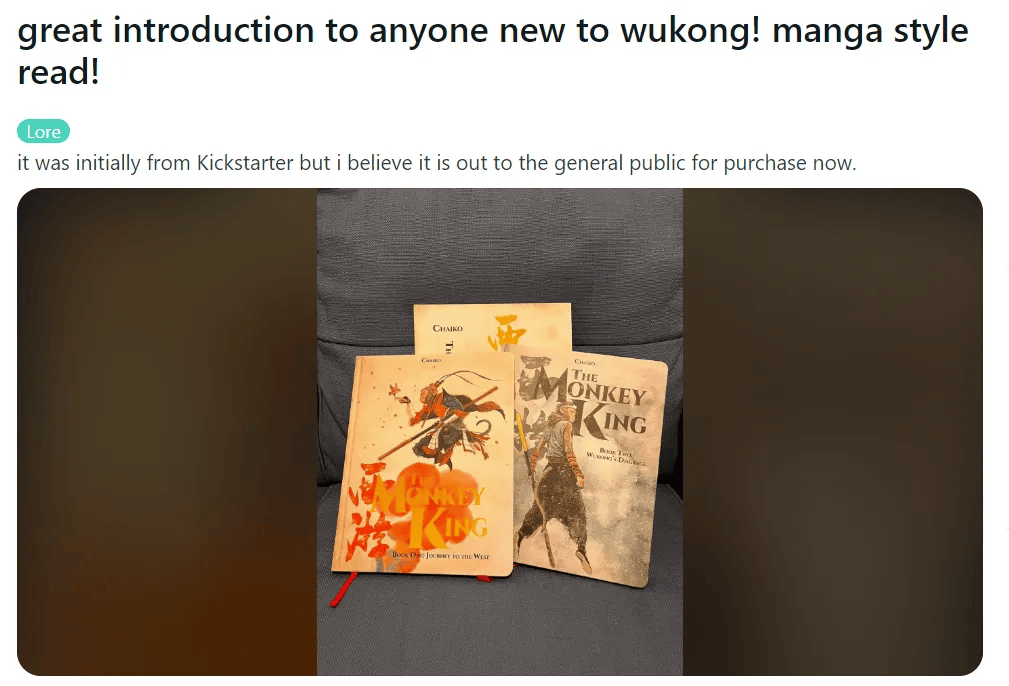Click the red ribbon bookmark below book one
Viewport: 1009px width, 686px height.
pos(344,590)
